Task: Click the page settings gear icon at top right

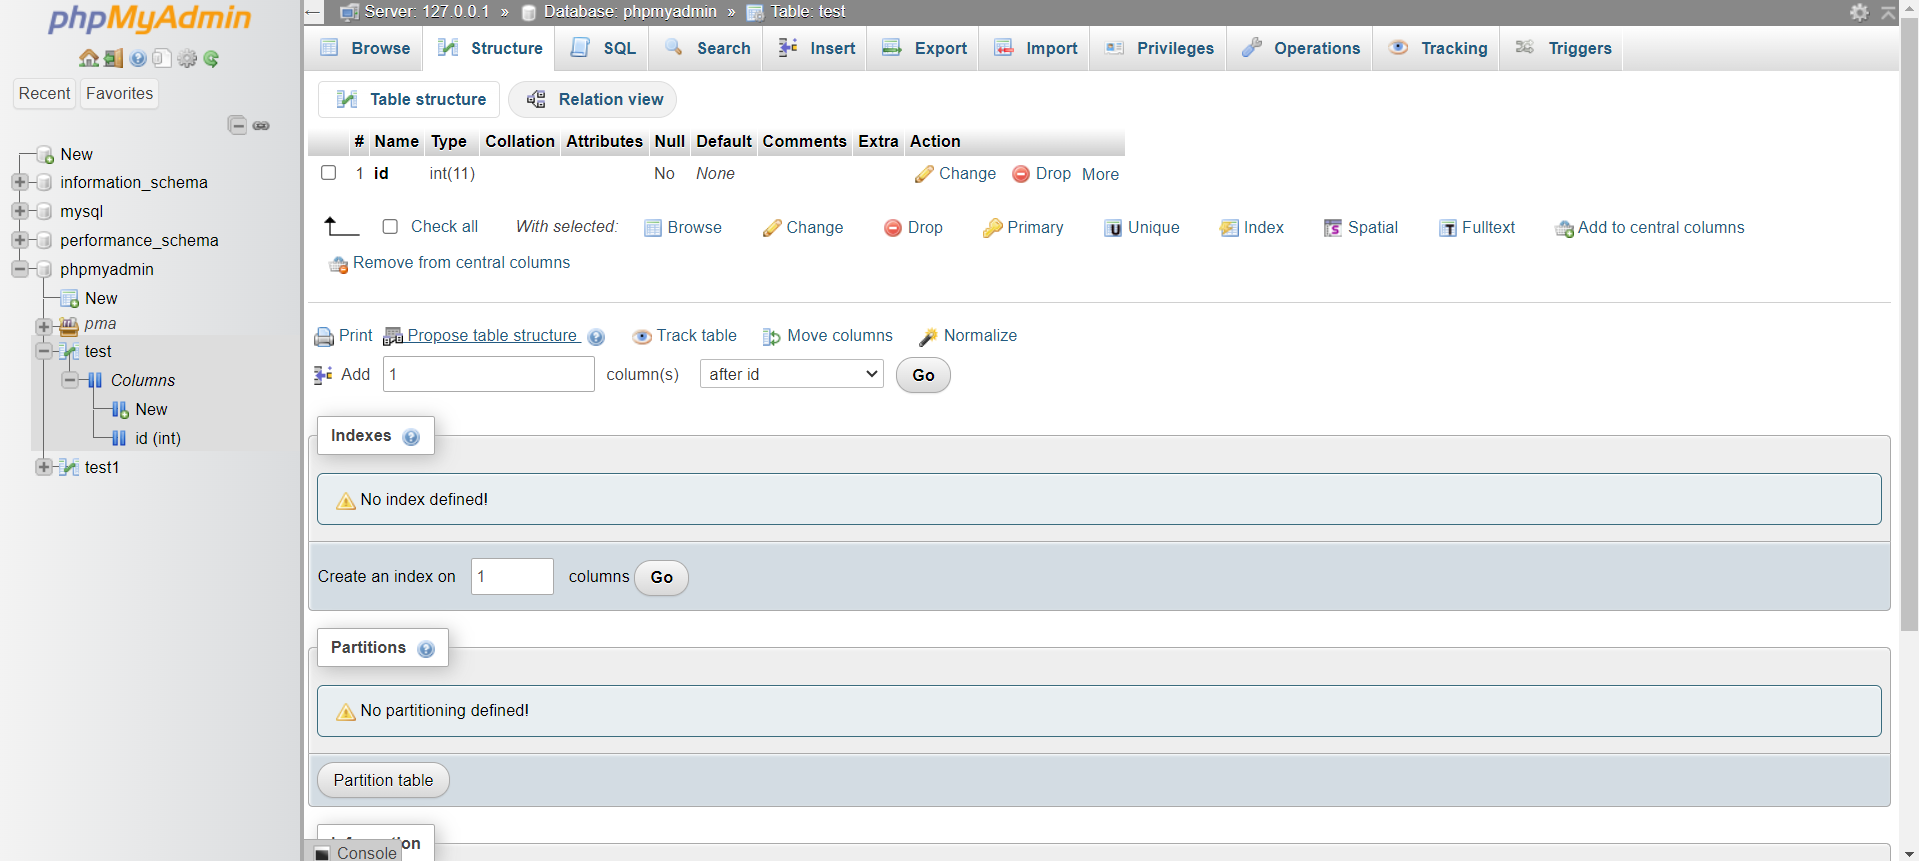Action: (1859, 12)
